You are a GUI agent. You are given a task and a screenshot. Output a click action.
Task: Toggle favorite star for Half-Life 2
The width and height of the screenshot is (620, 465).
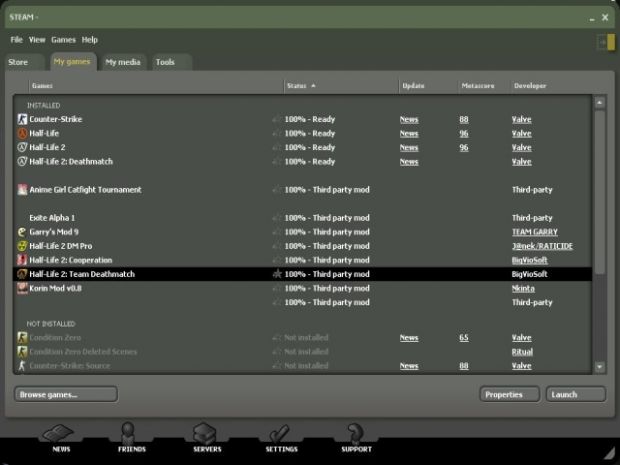[277, 147]
